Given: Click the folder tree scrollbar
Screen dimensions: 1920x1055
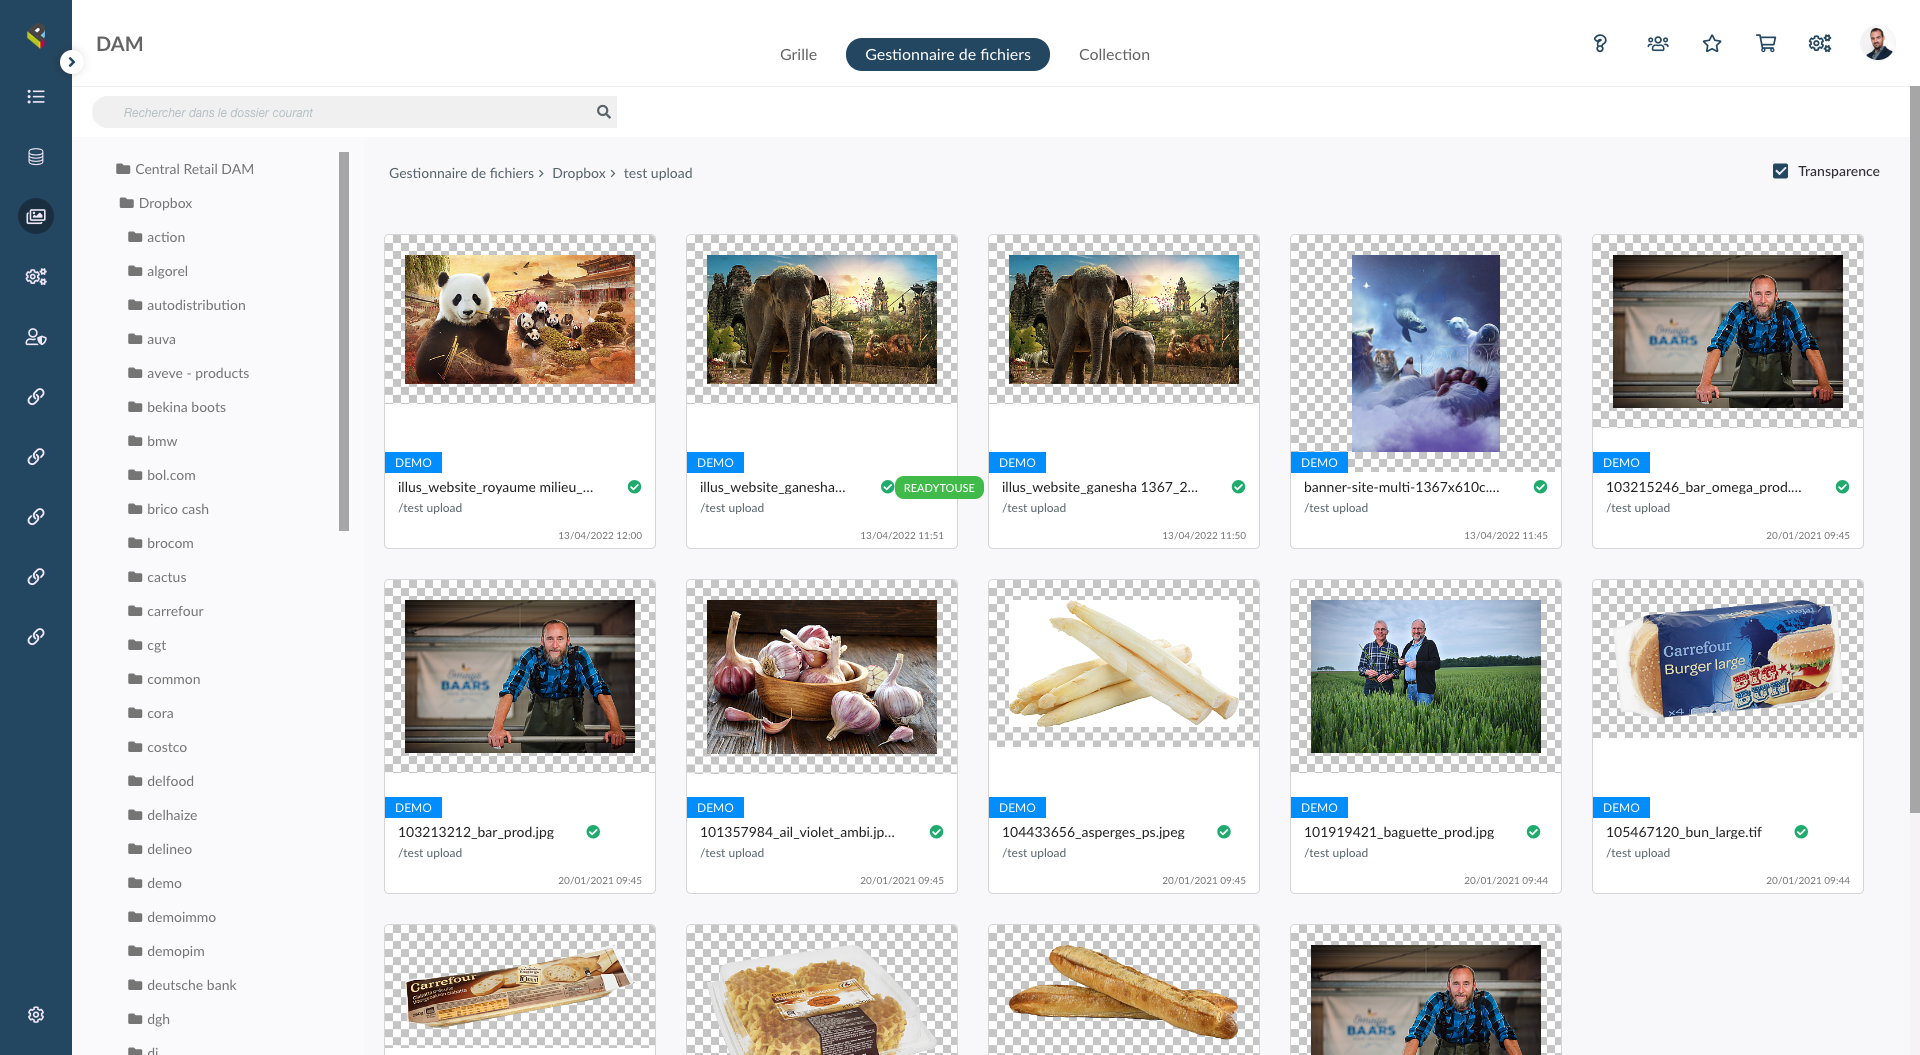Looking at the screenshot, I should (x=344, y=341).
